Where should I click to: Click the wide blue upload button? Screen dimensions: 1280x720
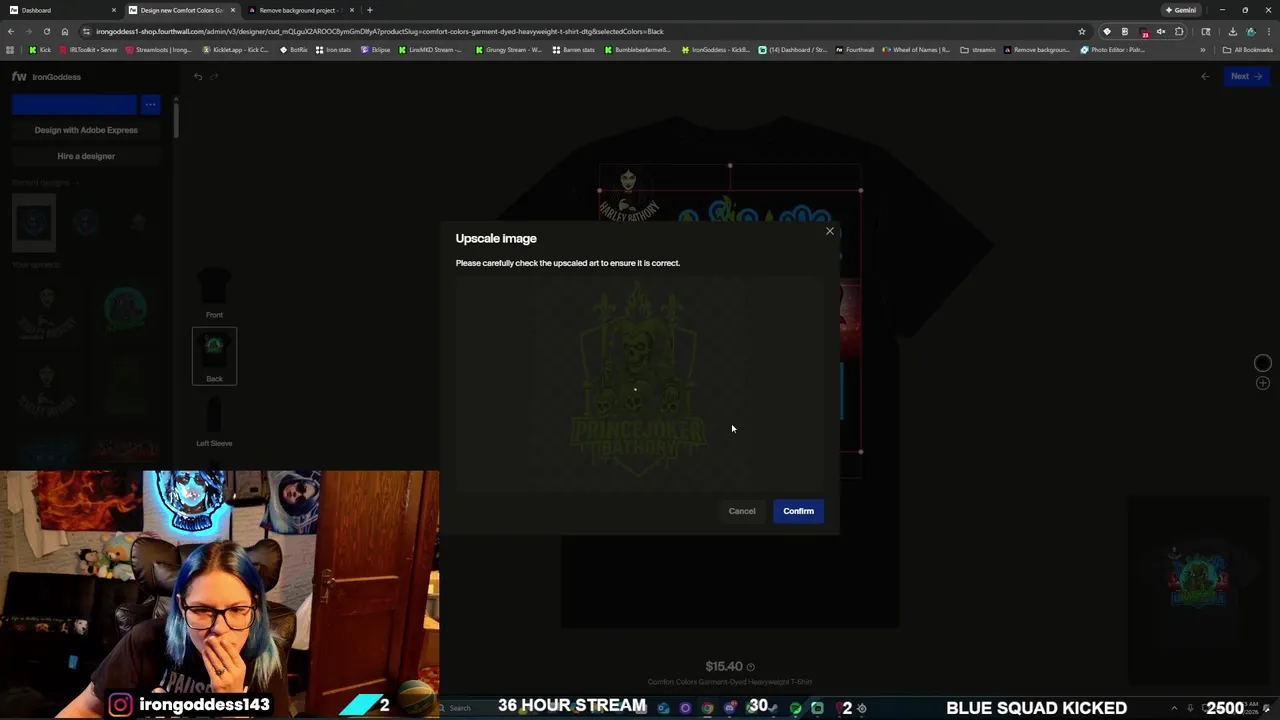coord(75,104)
